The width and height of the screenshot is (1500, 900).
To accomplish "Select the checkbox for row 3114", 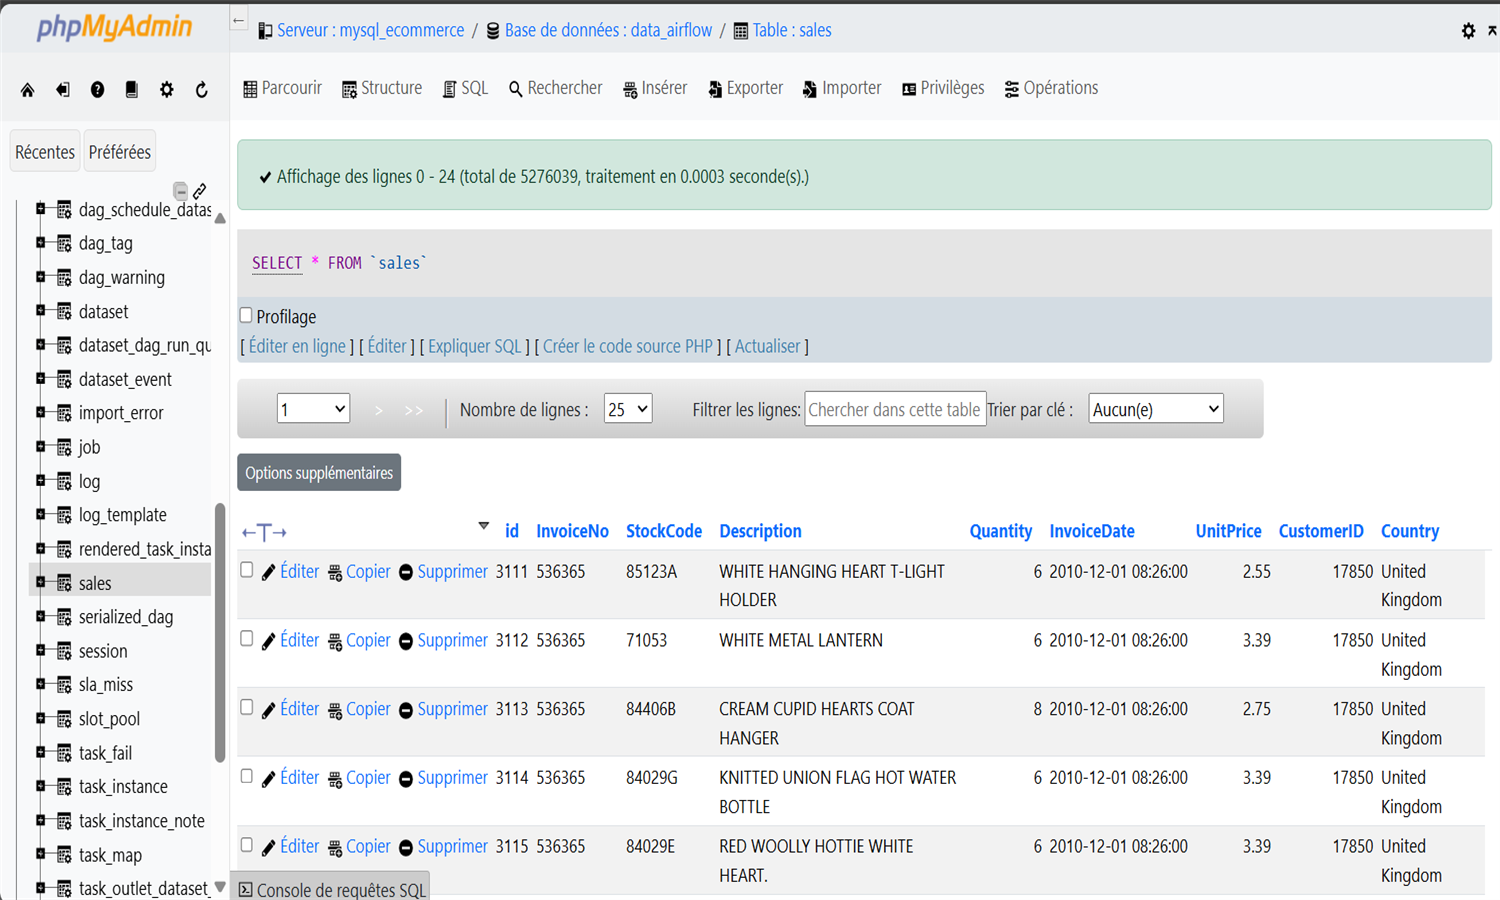I will coord(247,776).
